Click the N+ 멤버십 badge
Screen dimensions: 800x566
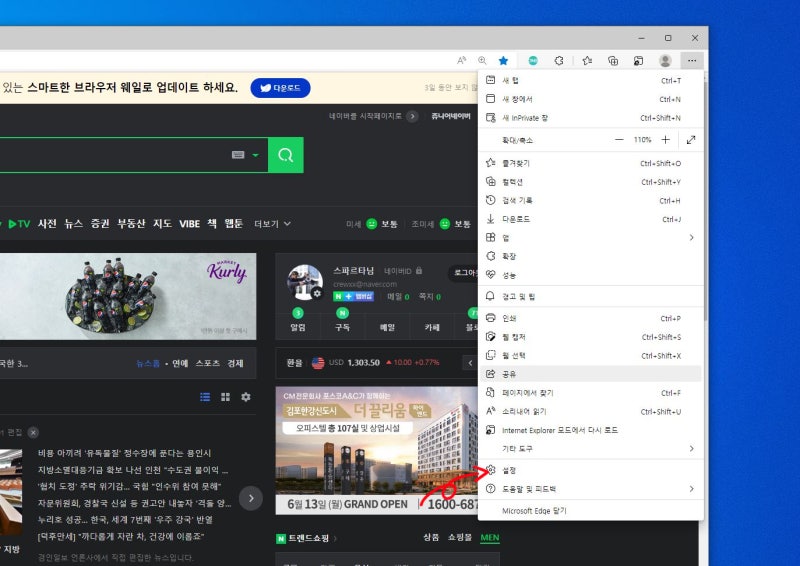tap(354, 297)
